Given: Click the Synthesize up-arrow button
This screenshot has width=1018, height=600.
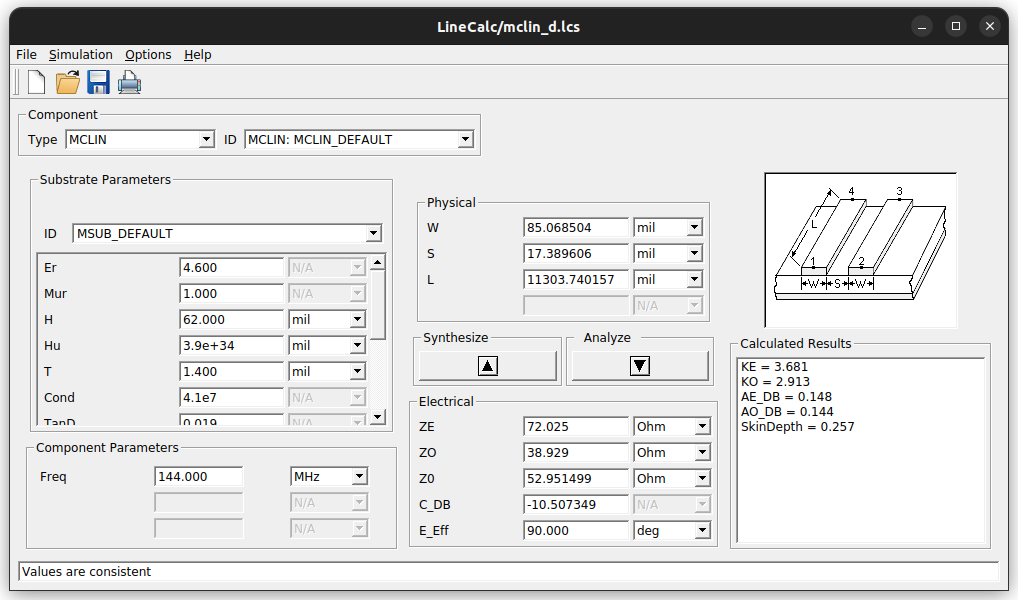Looking at the screenshot, I should point(488,366).
